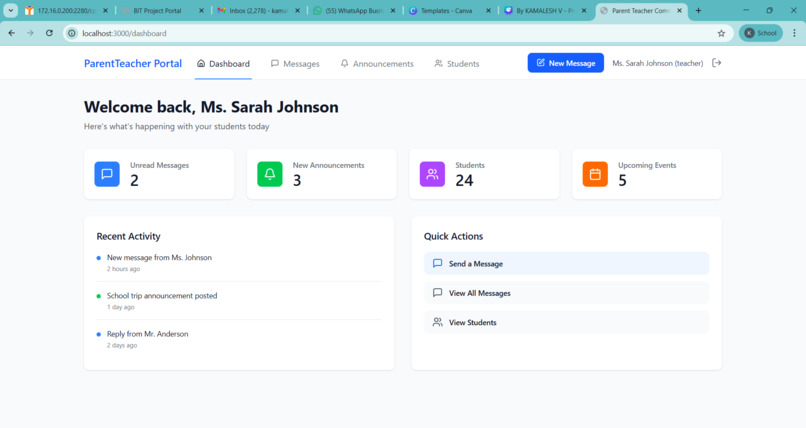Click the '2 days ago' timestamp
The width and height of the screenshot is (806, 428).
tap(122, 345)
